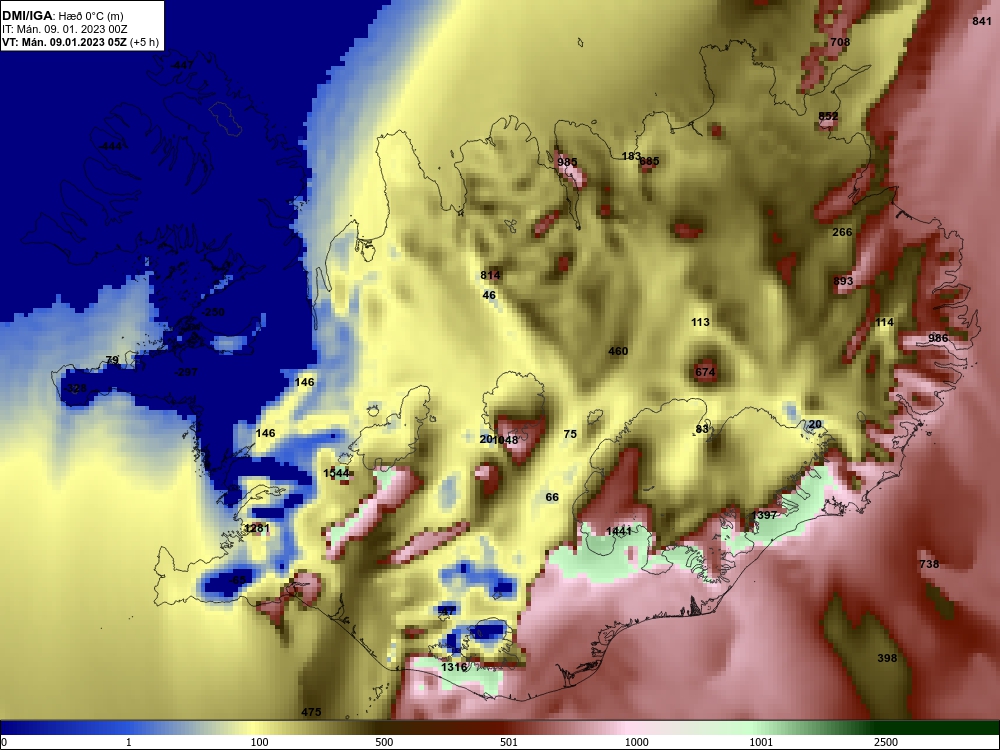This screenshot has width=1000, height=750.
Task: Pick the 893 height value
Action: [x=843, y=281]
